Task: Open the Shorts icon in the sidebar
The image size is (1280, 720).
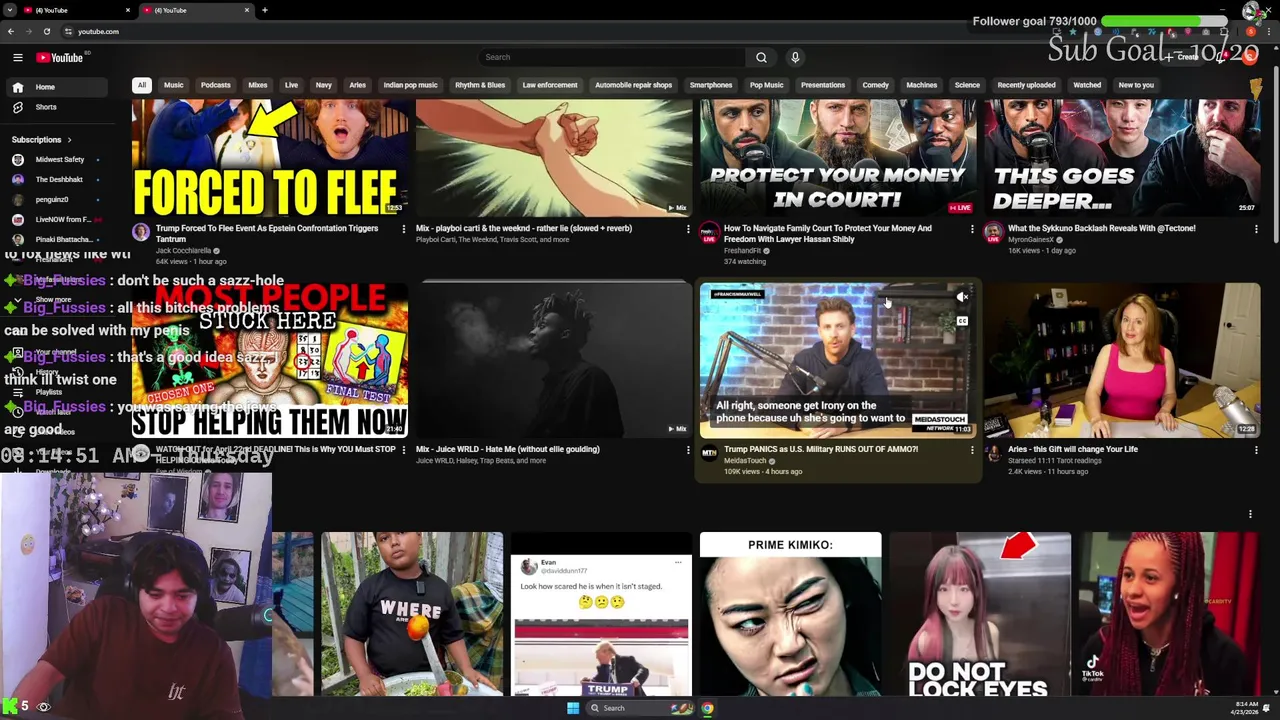Action: click(18, 107)
